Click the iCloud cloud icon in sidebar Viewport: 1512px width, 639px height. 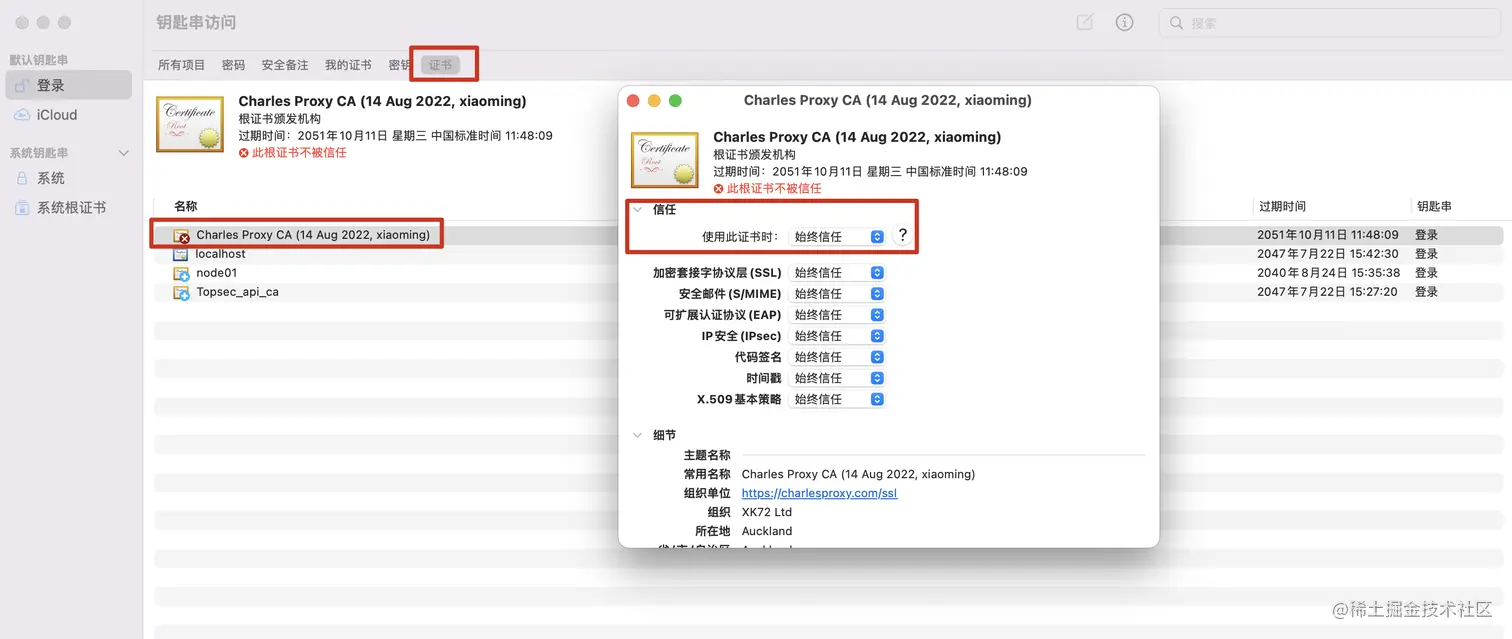(22, 115)
